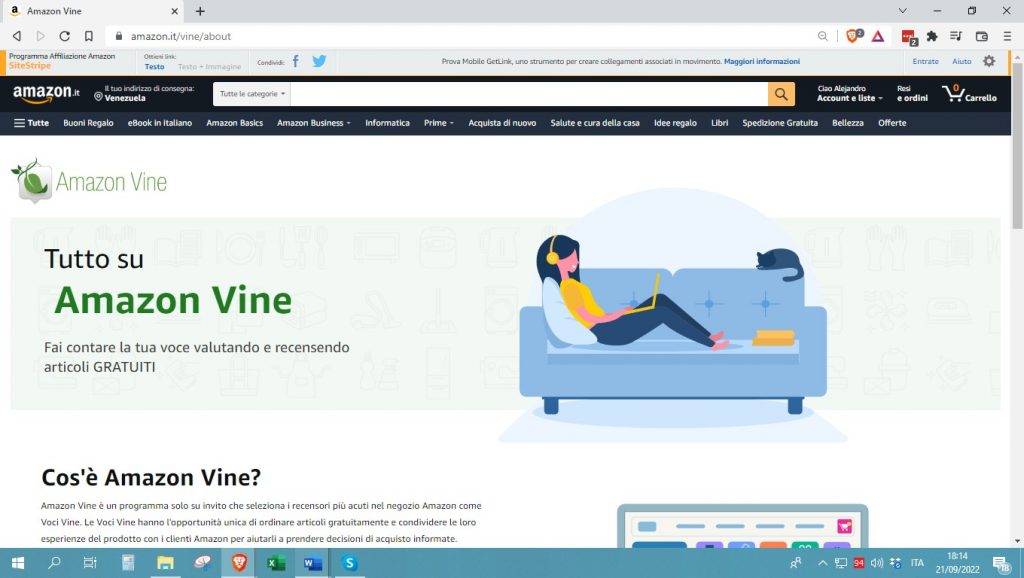Click the orange Amazon search magnifier
1024x578 pixels.
pyautogui.click(x=781, y=94)
